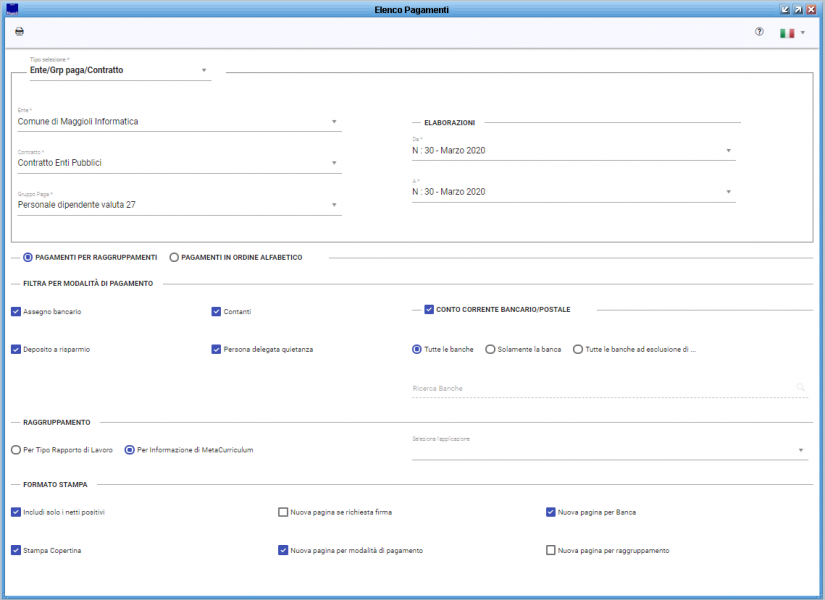The height and width of the screenshot is (600, 825).
Task: Click the print icon in toolbar
Action: (19, 32)
